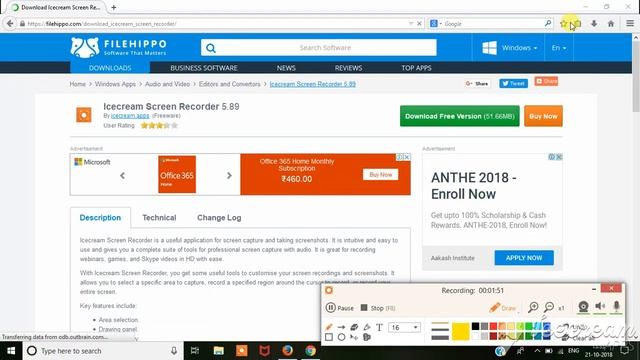Open the DOWNLOADS nav item
The image size is (640, 360).
[x=110, y=68]
